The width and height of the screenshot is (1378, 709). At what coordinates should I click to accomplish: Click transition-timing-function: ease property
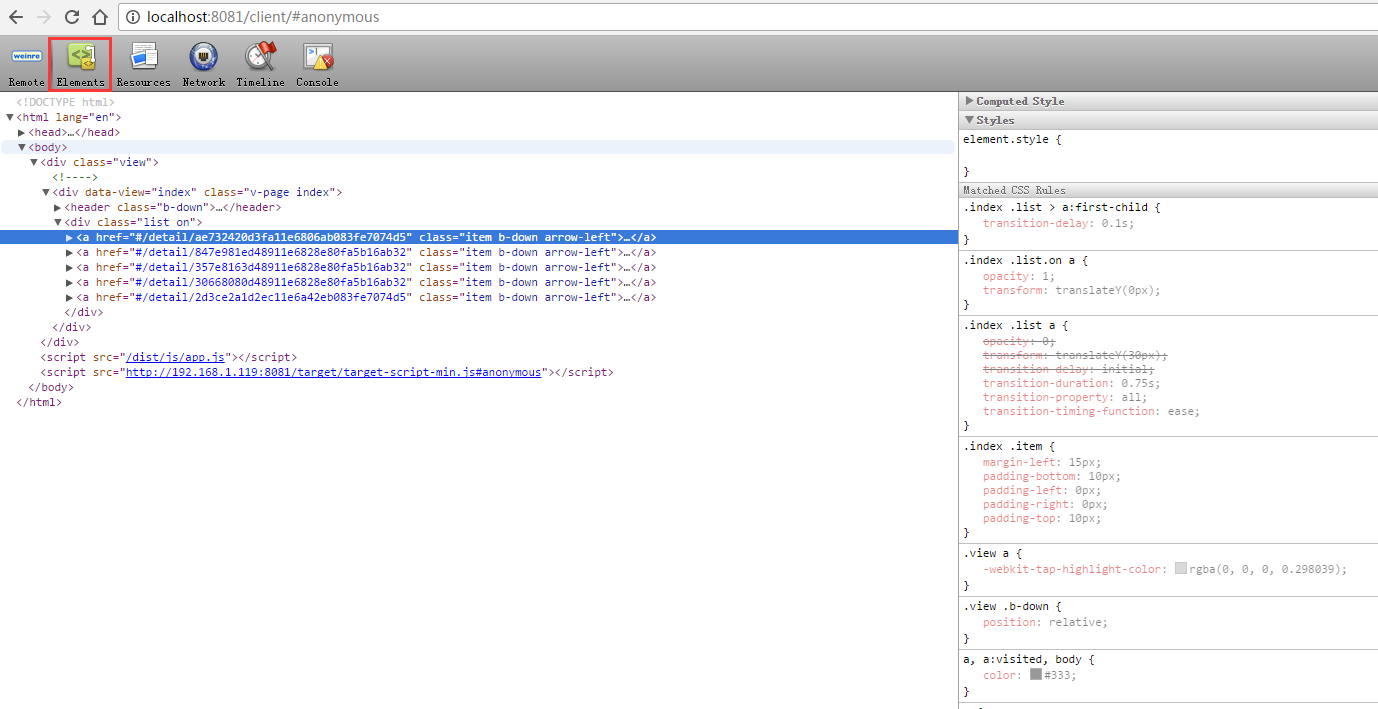1091,411
